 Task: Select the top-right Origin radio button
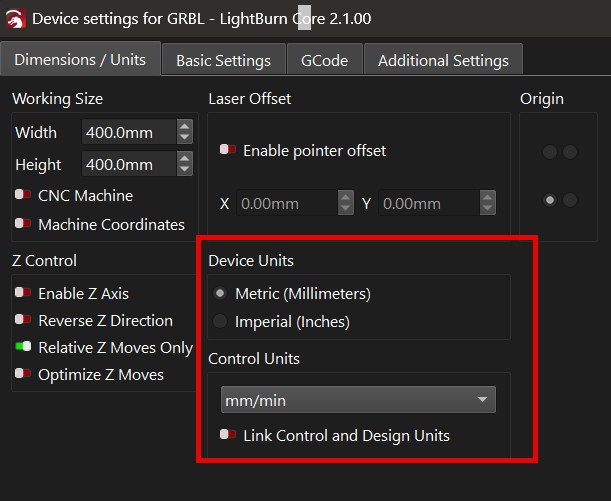point(570,152)
